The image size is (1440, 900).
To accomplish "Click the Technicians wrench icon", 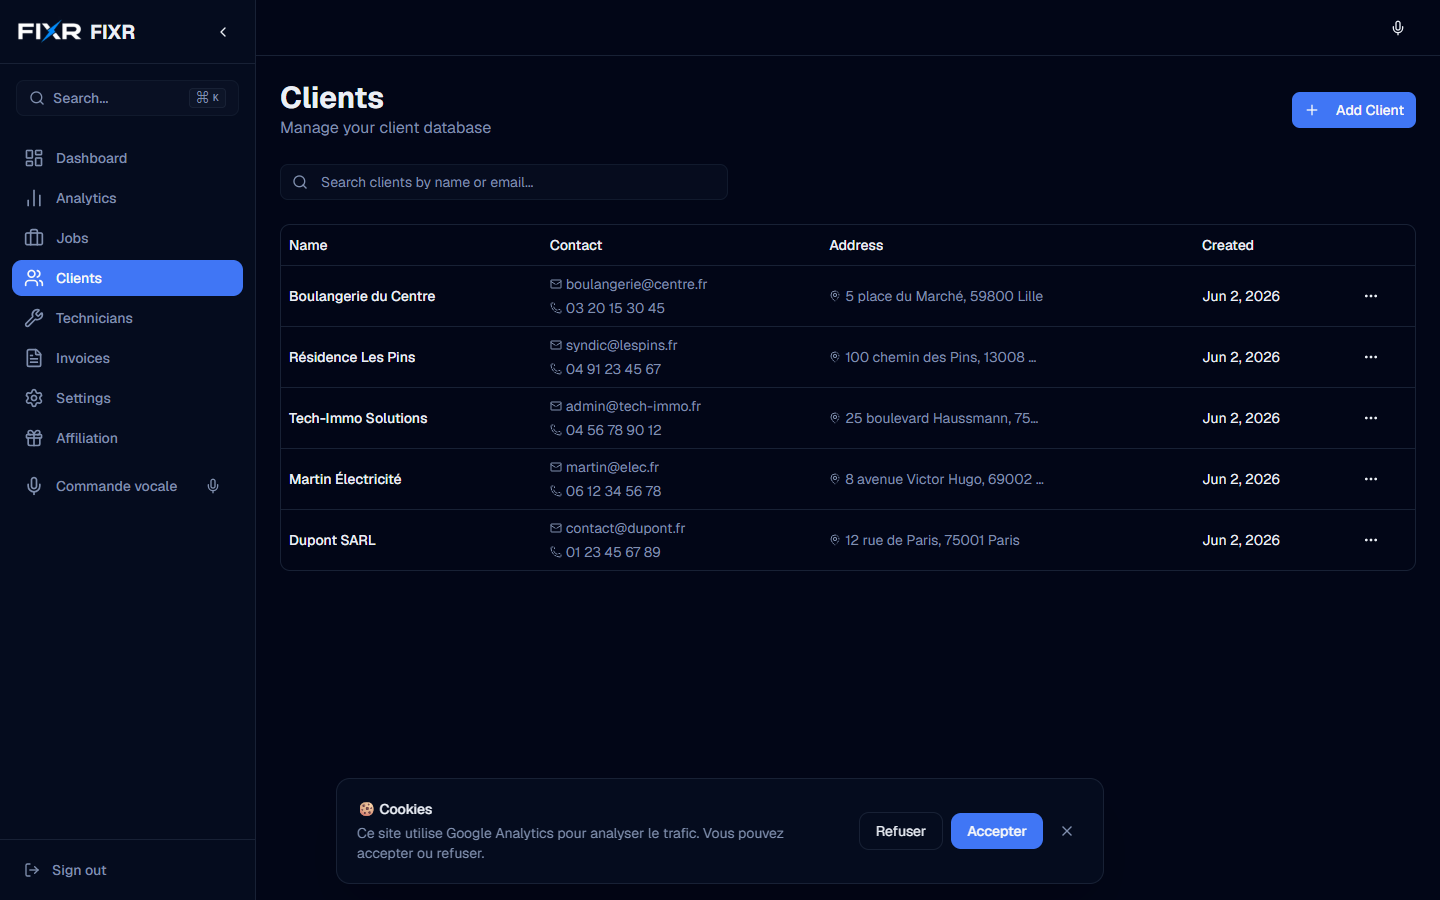I will point(34,318).
